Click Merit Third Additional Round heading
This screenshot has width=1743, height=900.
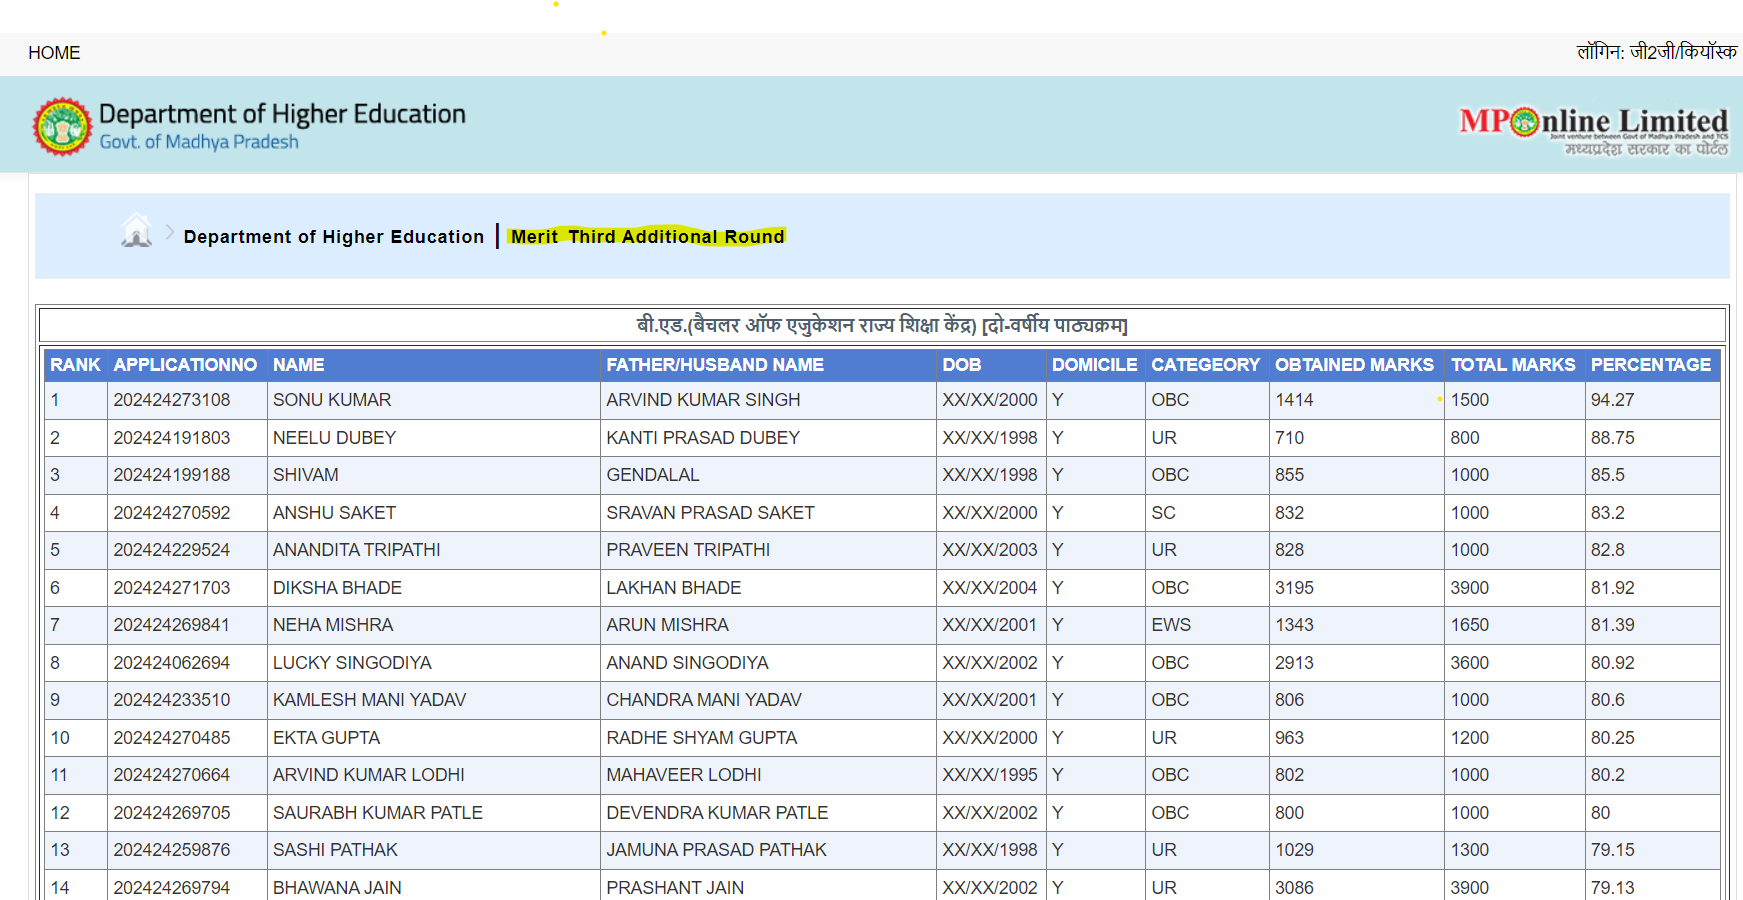[x=647, y=237]
